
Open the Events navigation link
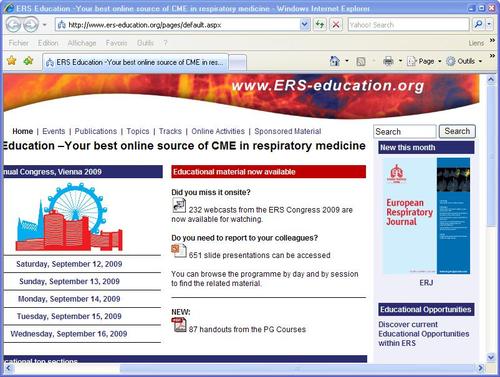coord(54,131)
